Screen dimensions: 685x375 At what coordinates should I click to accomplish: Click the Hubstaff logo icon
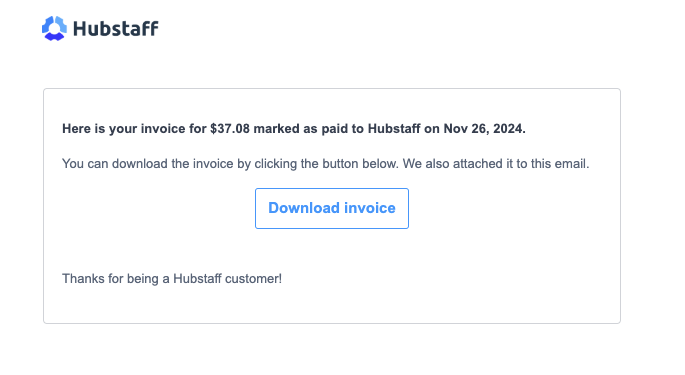pos(54,28)
